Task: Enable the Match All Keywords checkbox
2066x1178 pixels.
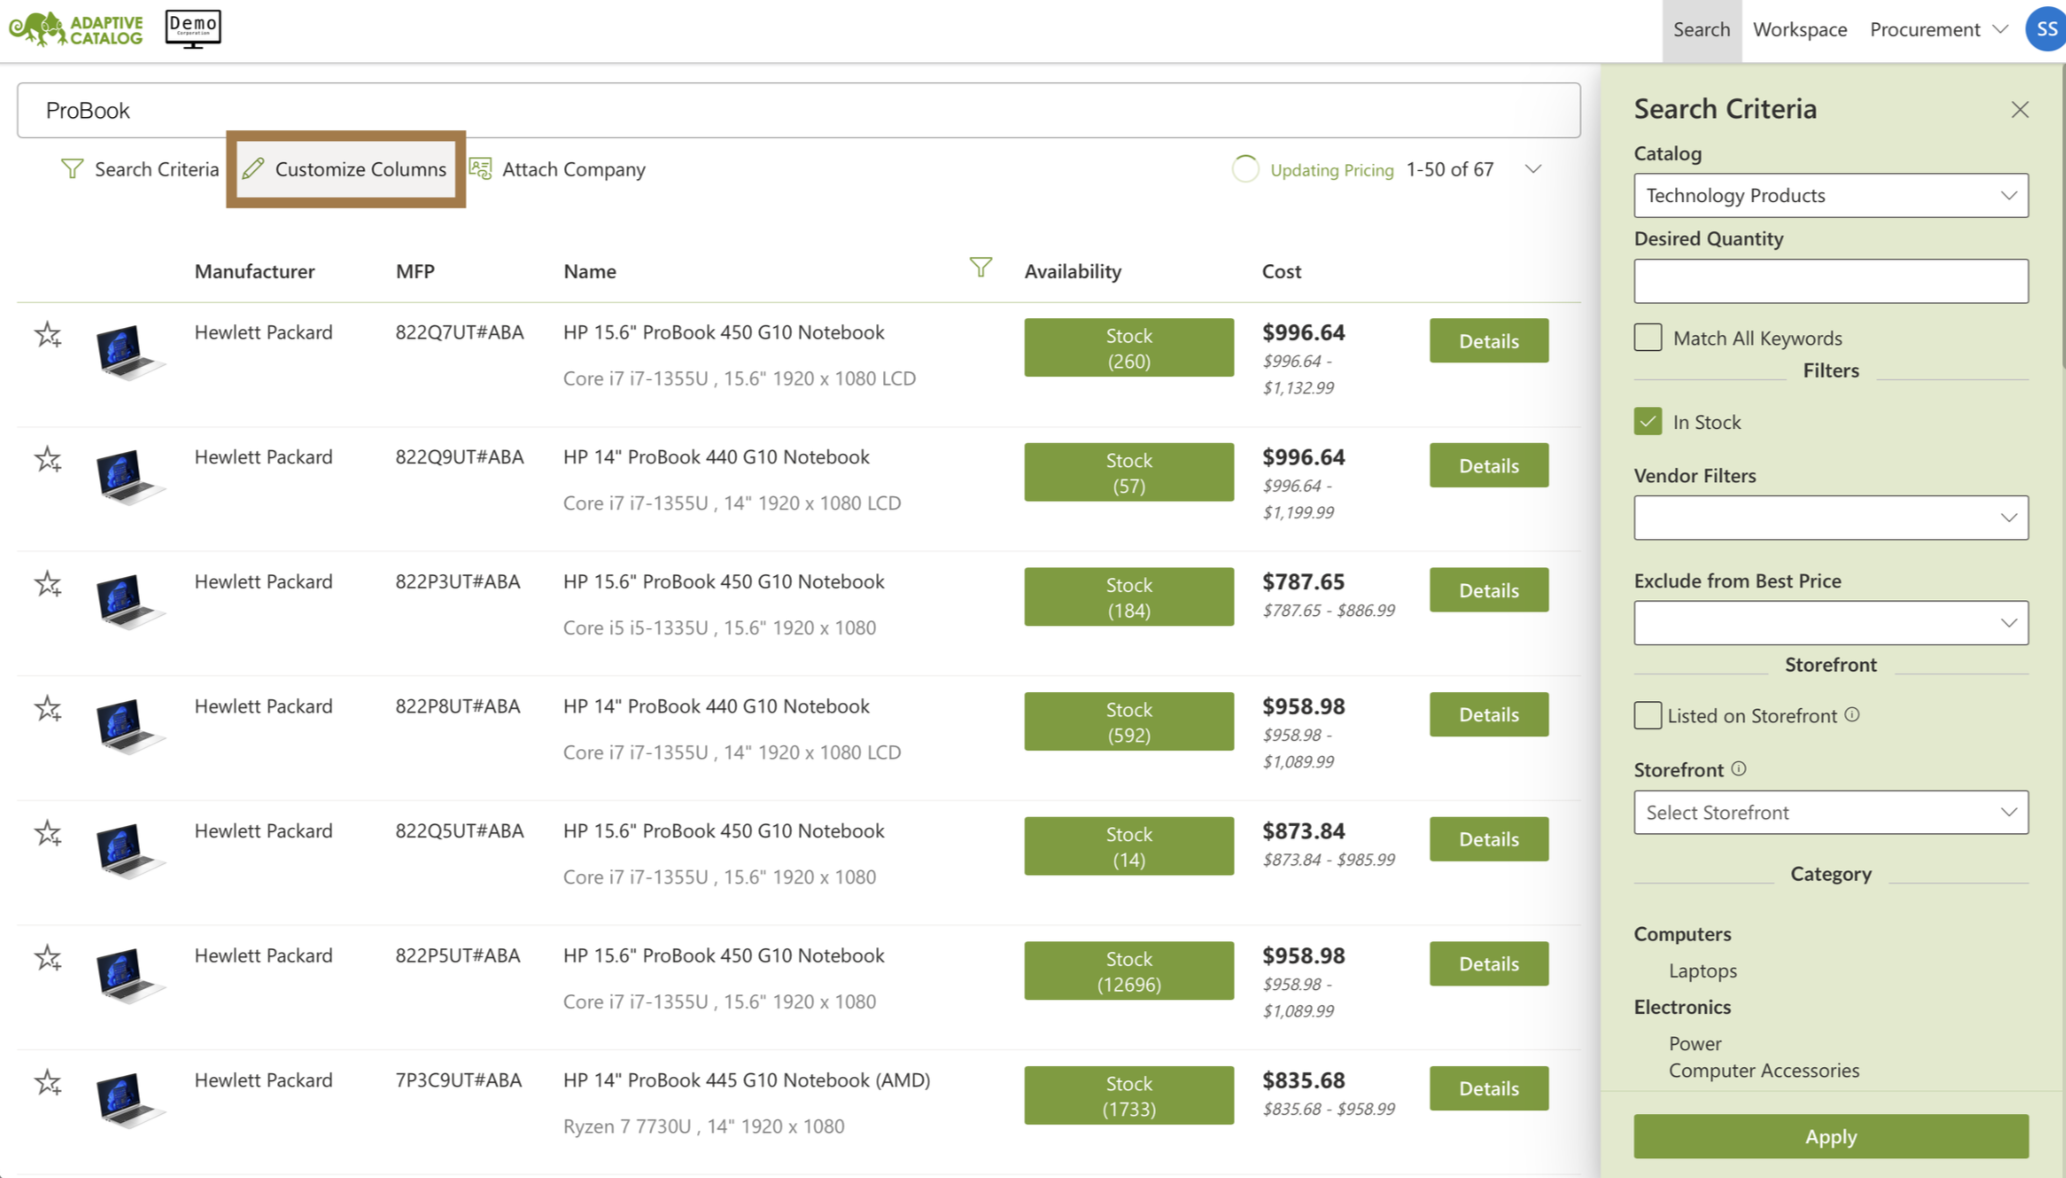Action: (1648, 337)
